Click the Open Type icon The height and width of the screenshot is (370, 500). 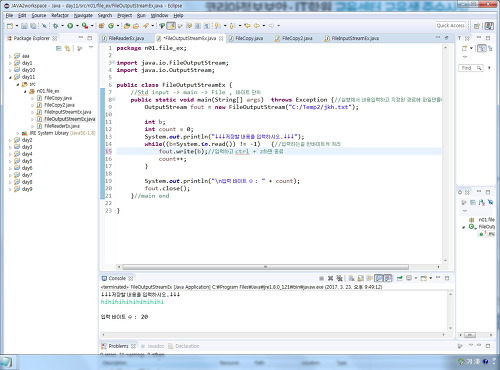(x=127, y=26)
